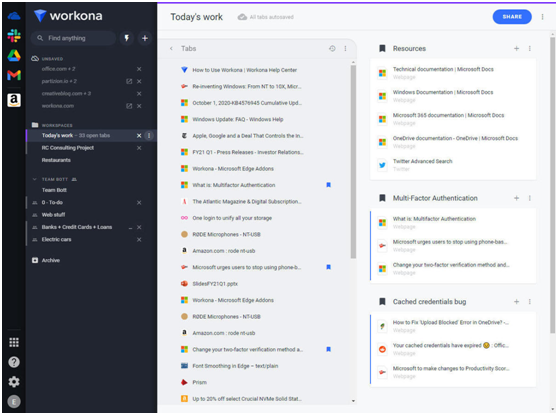This screenshot has width=558, height=415.
Task: Click the resources pane scrollbar
Action: click(x=552, y=185)
